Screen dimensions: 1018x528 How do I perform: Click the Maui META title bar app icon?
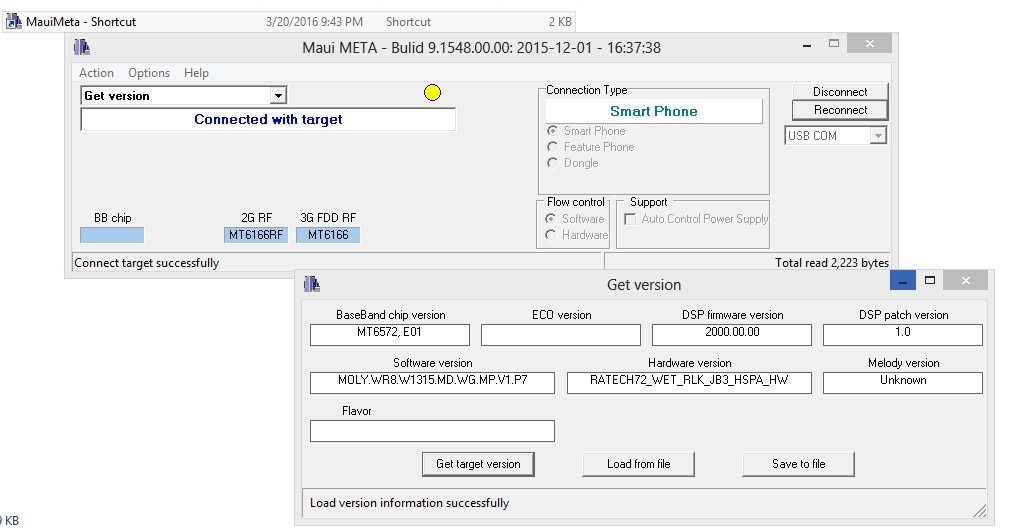click(82, 47)
